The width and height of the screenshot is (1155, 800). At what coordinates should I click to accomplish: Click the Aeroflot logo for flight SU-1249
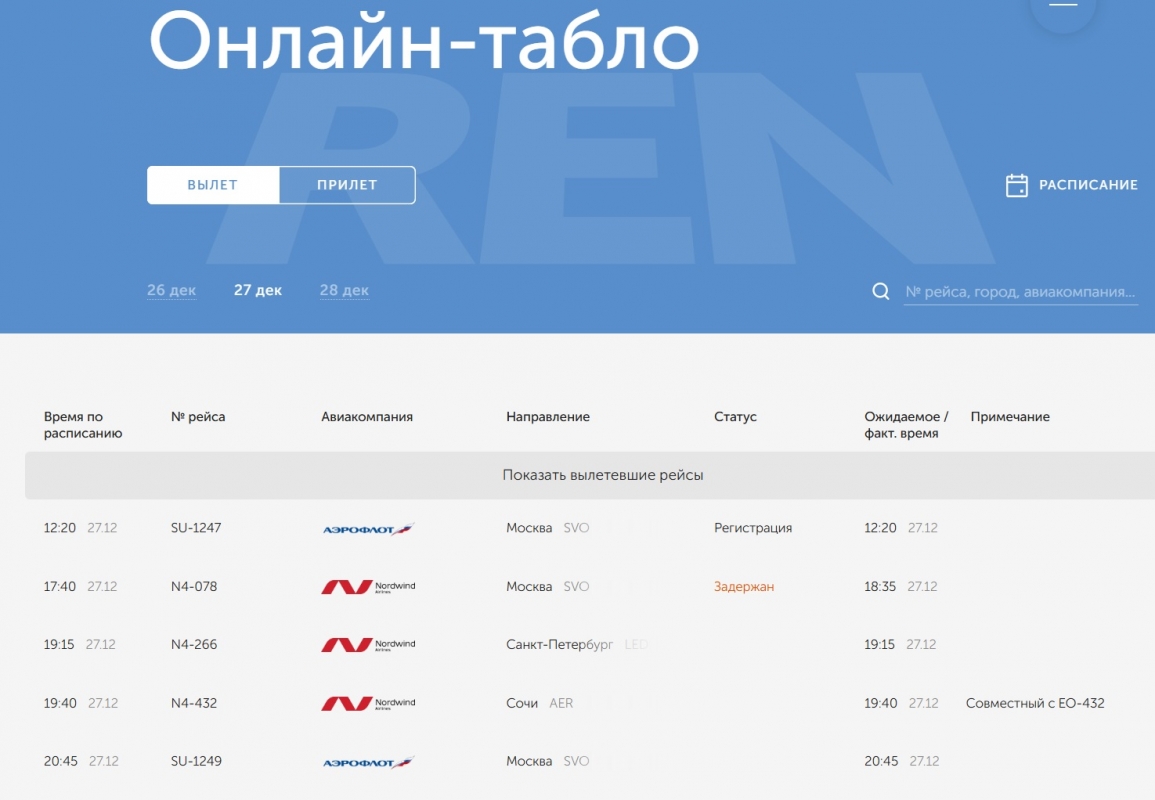[367, 762]
